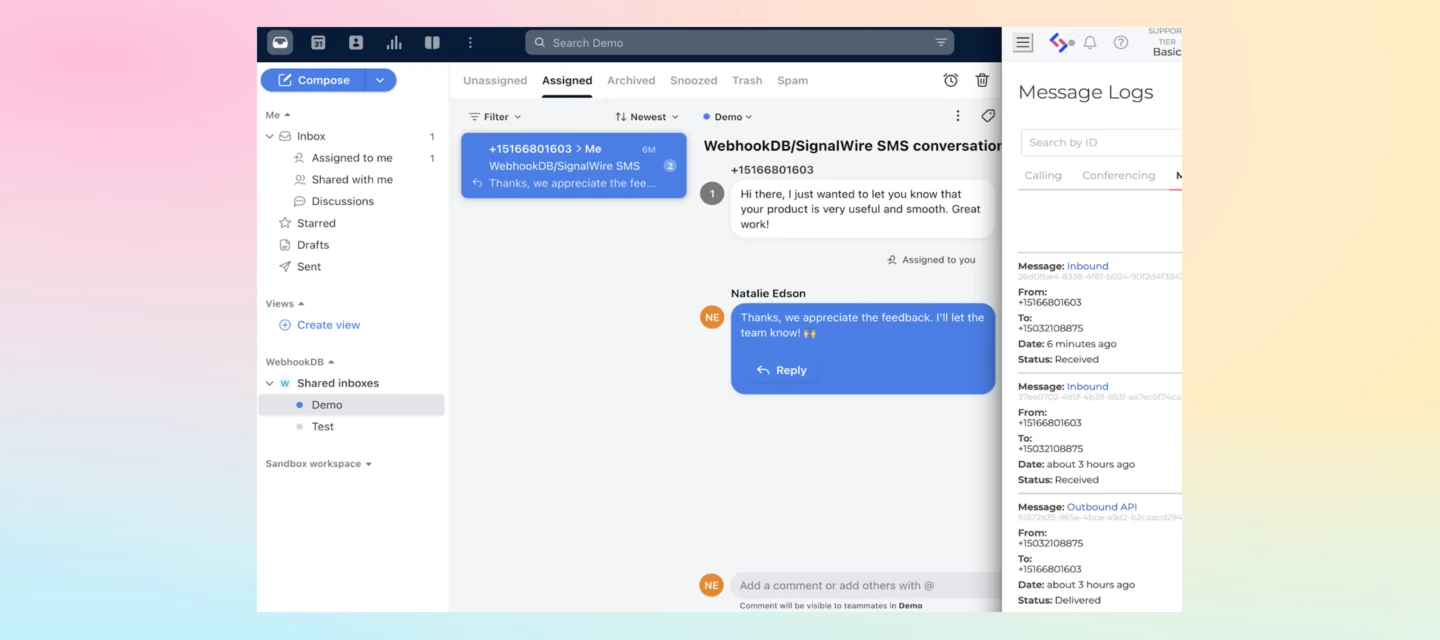Click the message count badge 2
Screen dimensions: 1440x640
pos(670,166)
